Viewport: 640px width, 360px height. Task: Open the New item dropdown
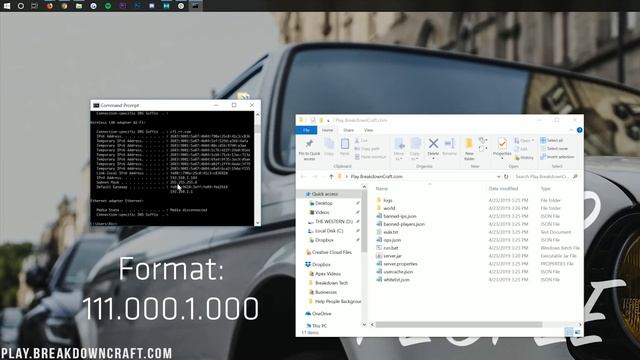click(x=483, y=140)
